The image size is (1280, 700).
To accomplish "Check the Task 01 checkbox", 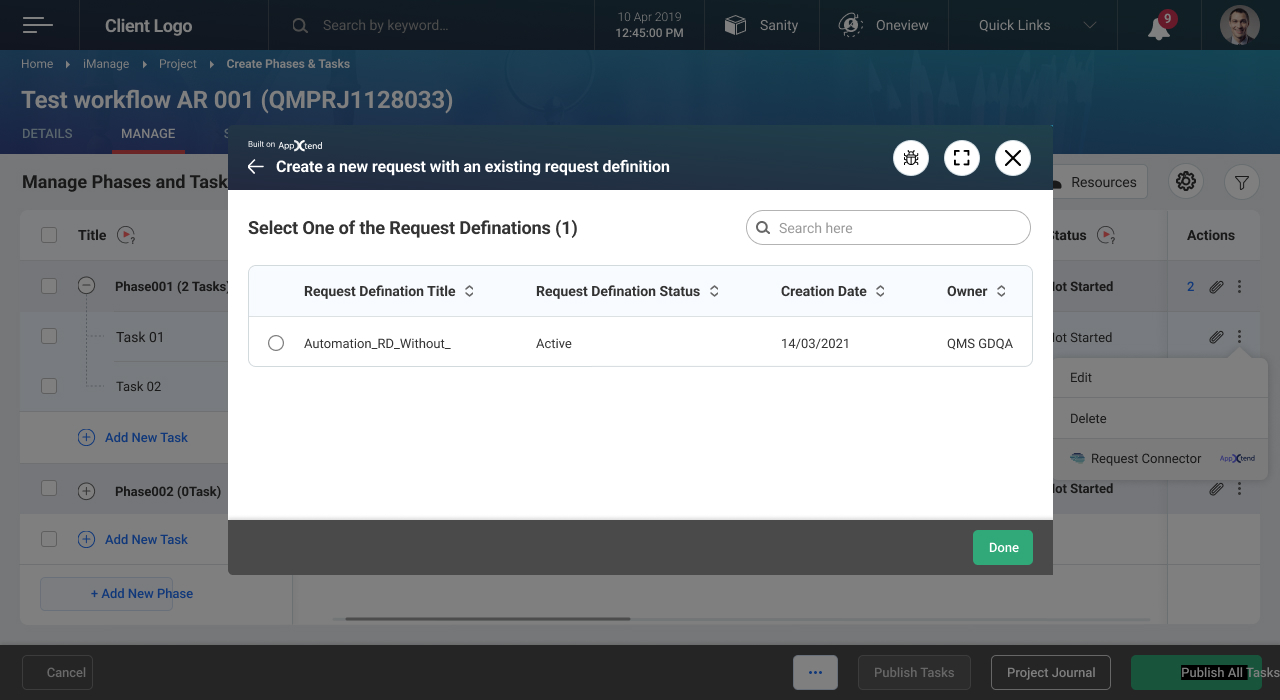I will [49, 337].
